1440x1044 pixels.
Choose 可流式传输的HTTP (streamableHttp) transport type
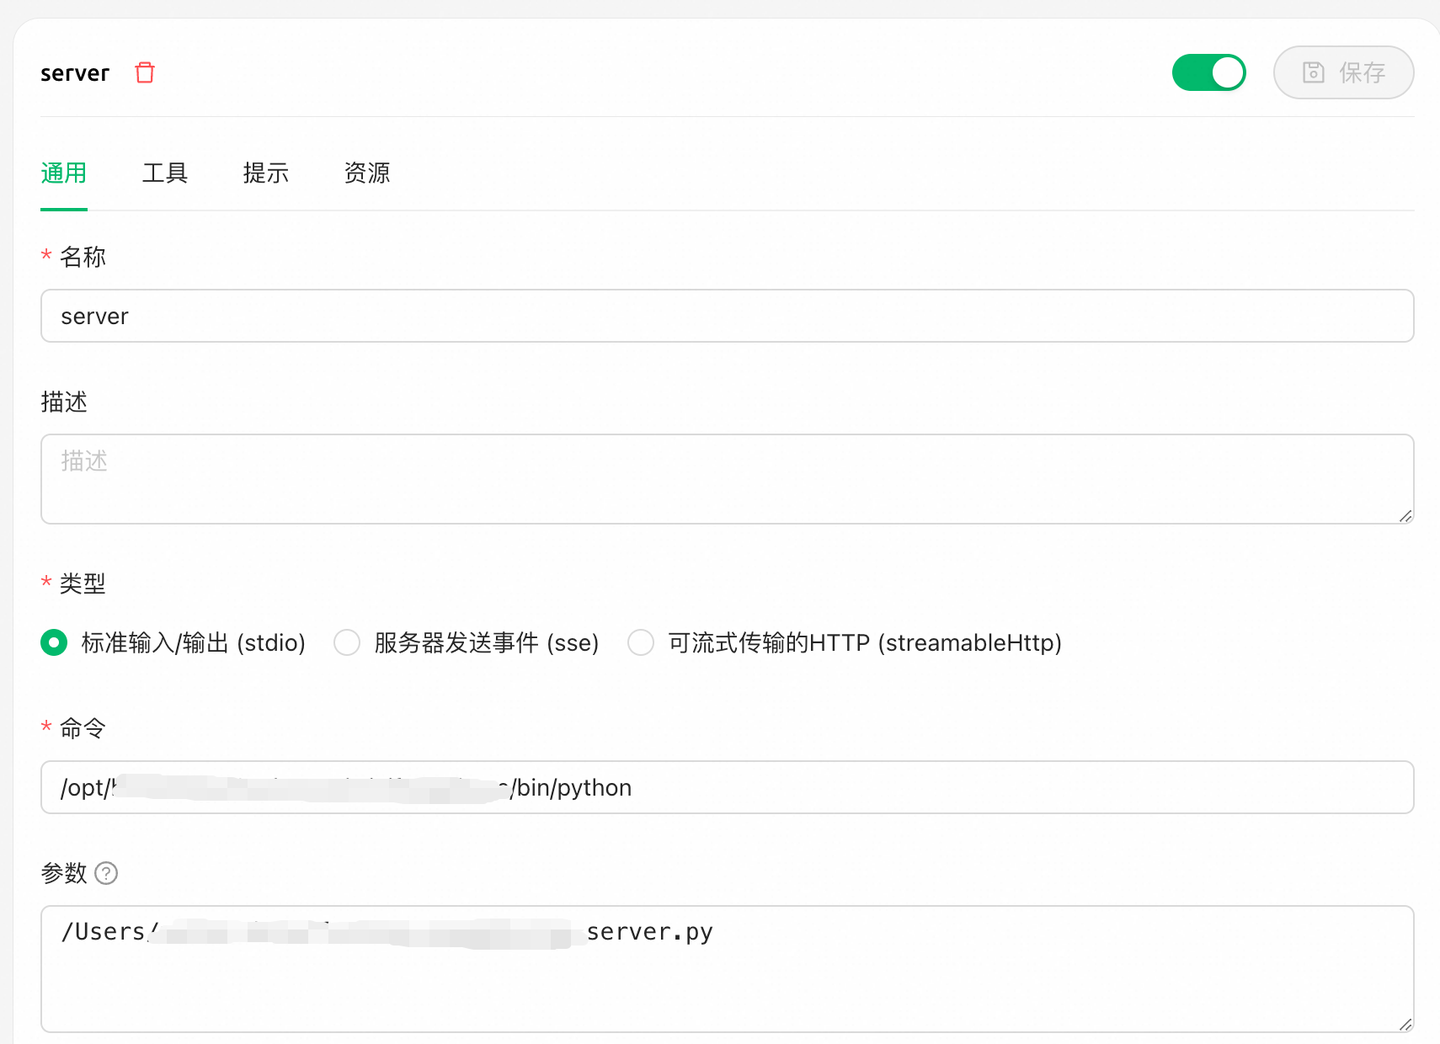click(640, 642)
